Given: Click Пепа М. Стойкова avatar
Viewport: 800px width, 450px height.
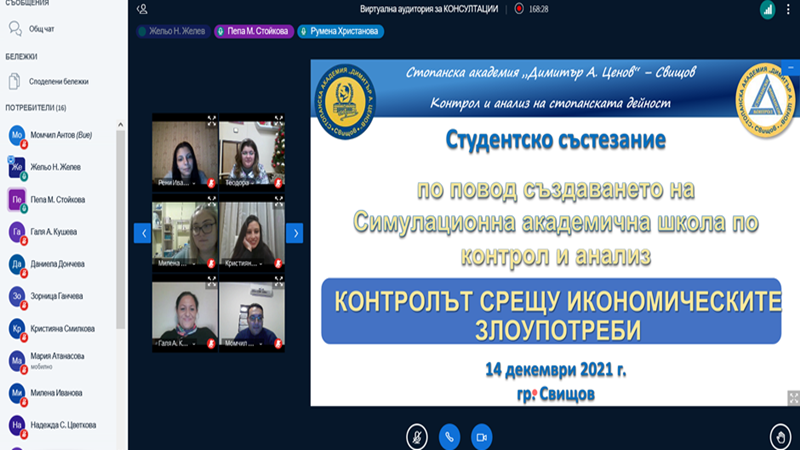Looking at the screenshot, I should tap(17, 199).
